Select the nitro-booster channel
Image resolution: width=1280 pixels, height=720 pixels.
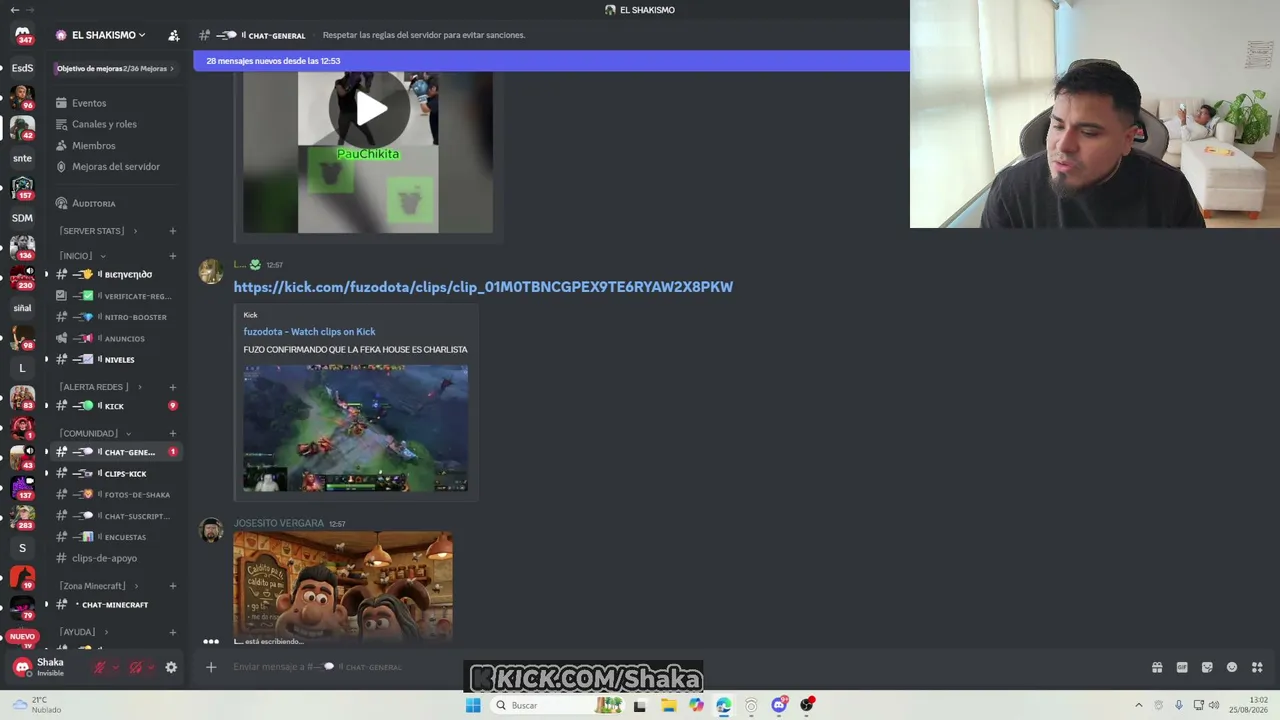click(118, 317)
